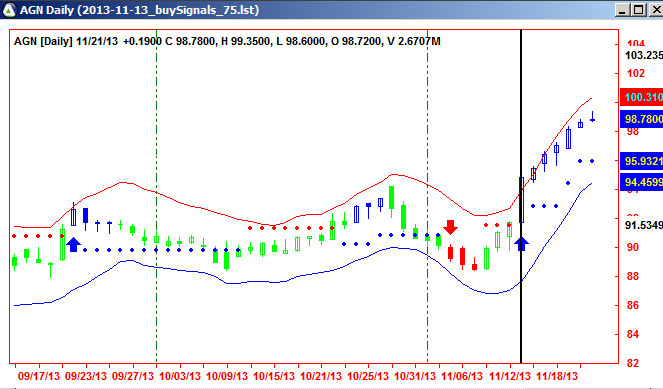Click the 11/12/13 date label

click(x=510, y=376)
